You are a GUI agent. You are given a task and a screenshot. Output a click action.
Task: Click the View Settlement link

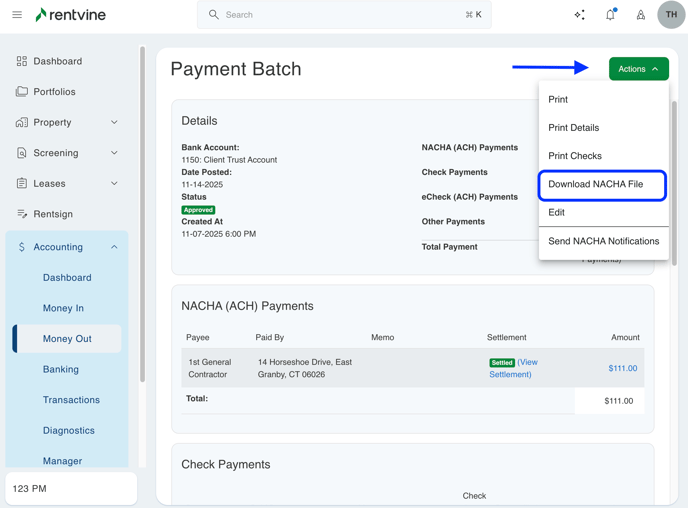512,369
